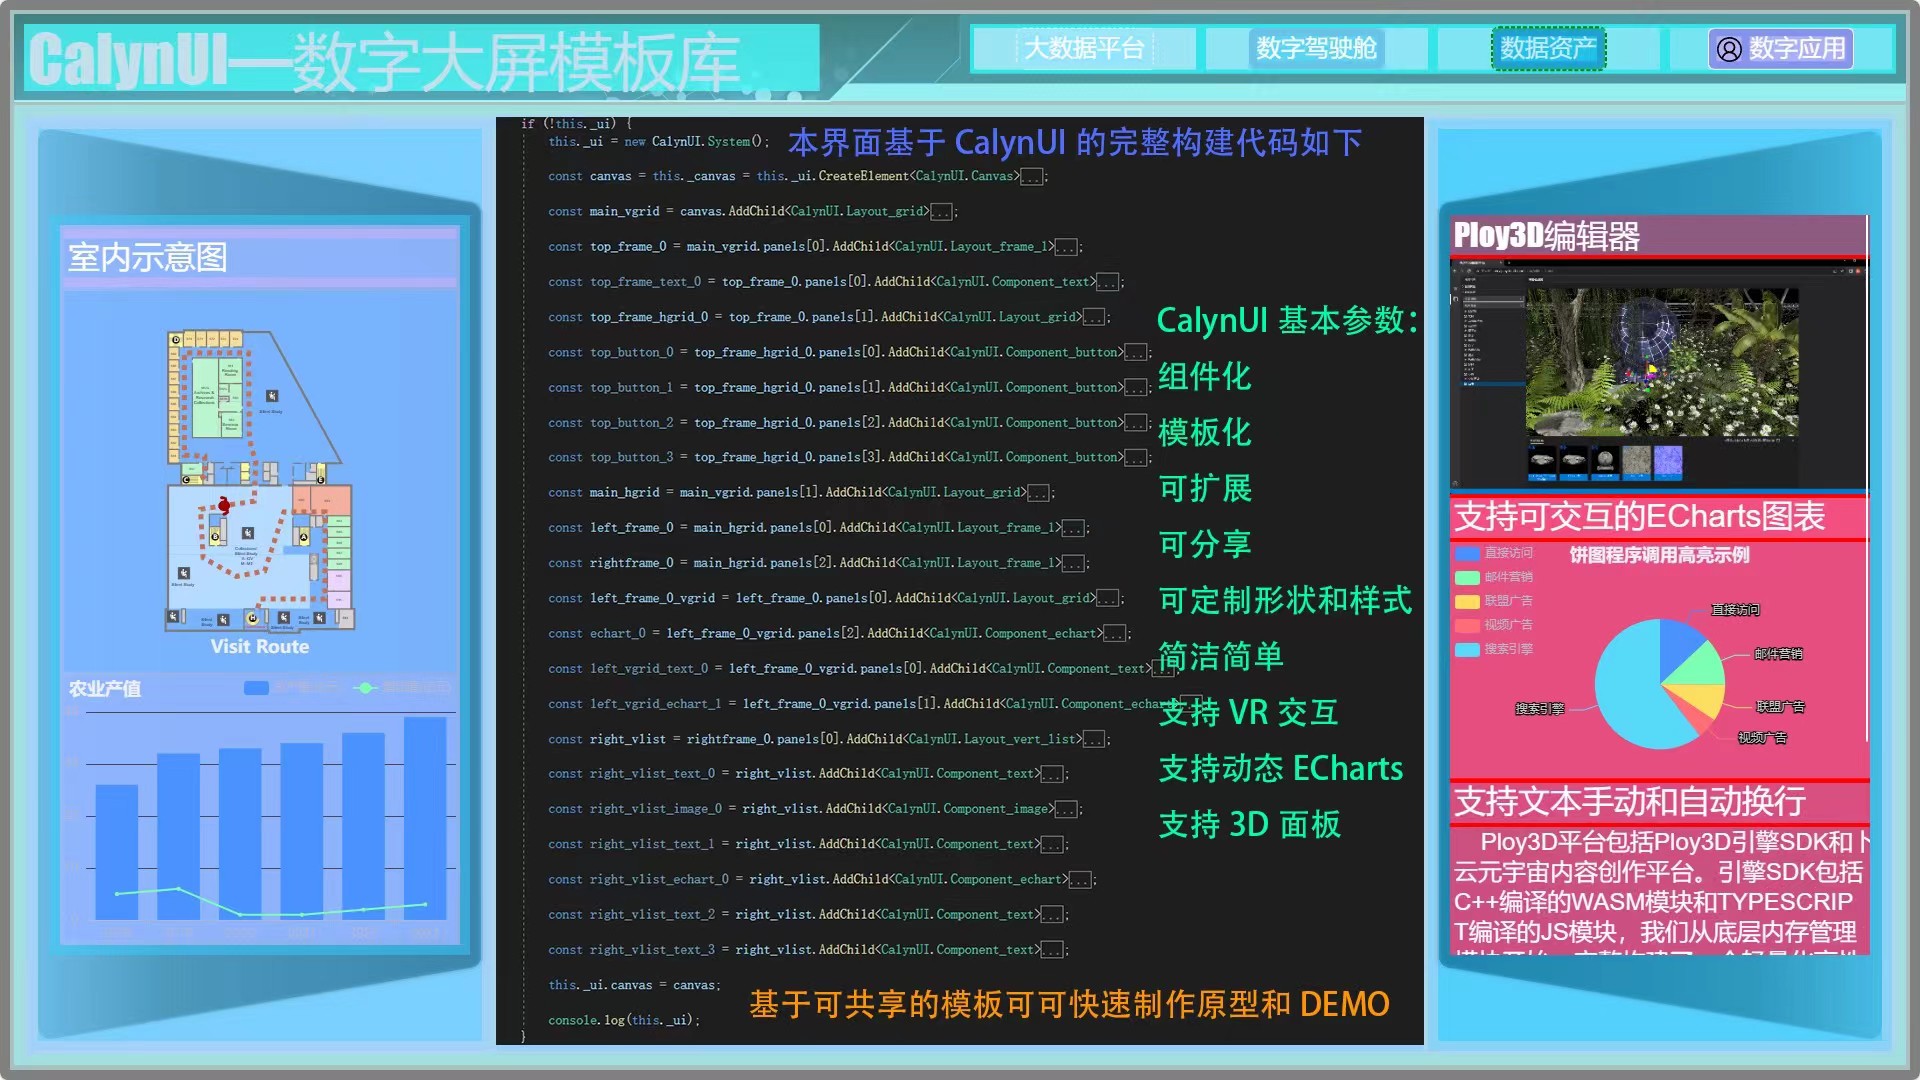Select the circled A marker on floor plan
Image resolution: width=1920 pixels, height=1080 pixels.
coord(304,537)
